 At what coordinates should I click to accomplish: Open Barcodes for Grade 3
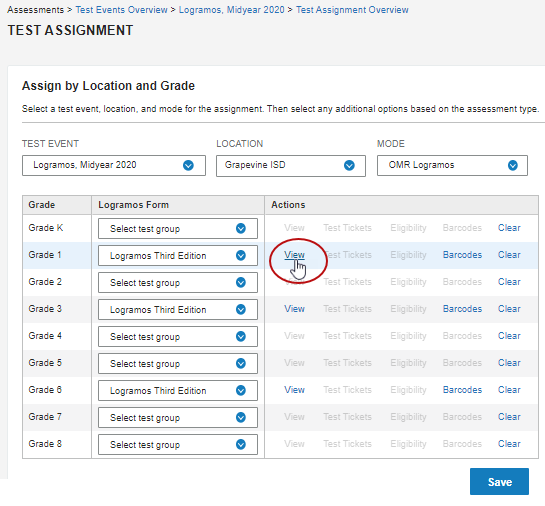462,309
